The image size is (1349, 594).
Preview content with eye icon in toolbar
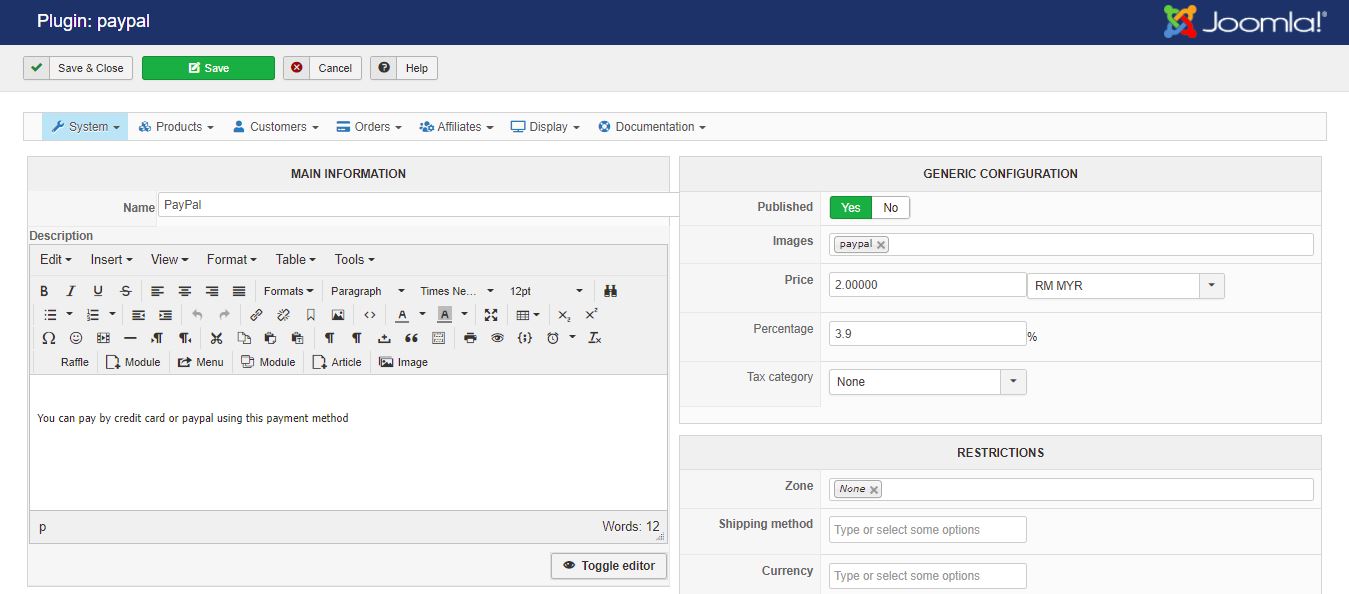(x=497, y=338)
